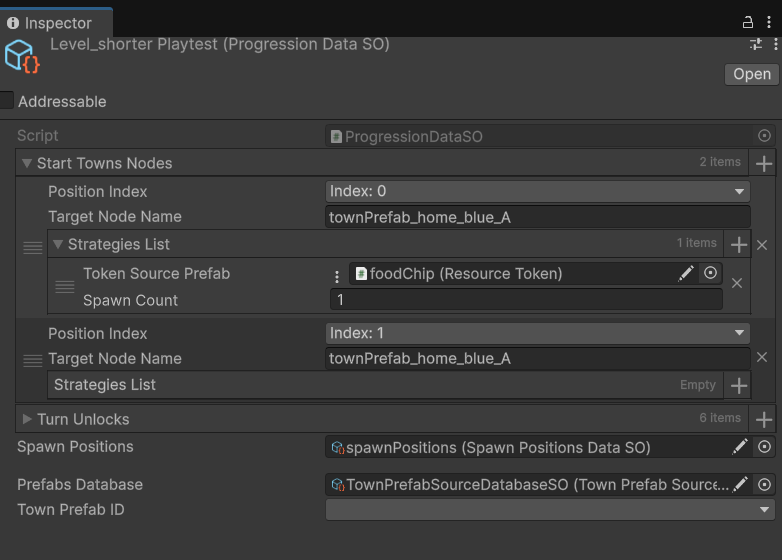Click the ProgressionDataSO script field
This screenshot has height=560, width=782.
pos(550,136)
